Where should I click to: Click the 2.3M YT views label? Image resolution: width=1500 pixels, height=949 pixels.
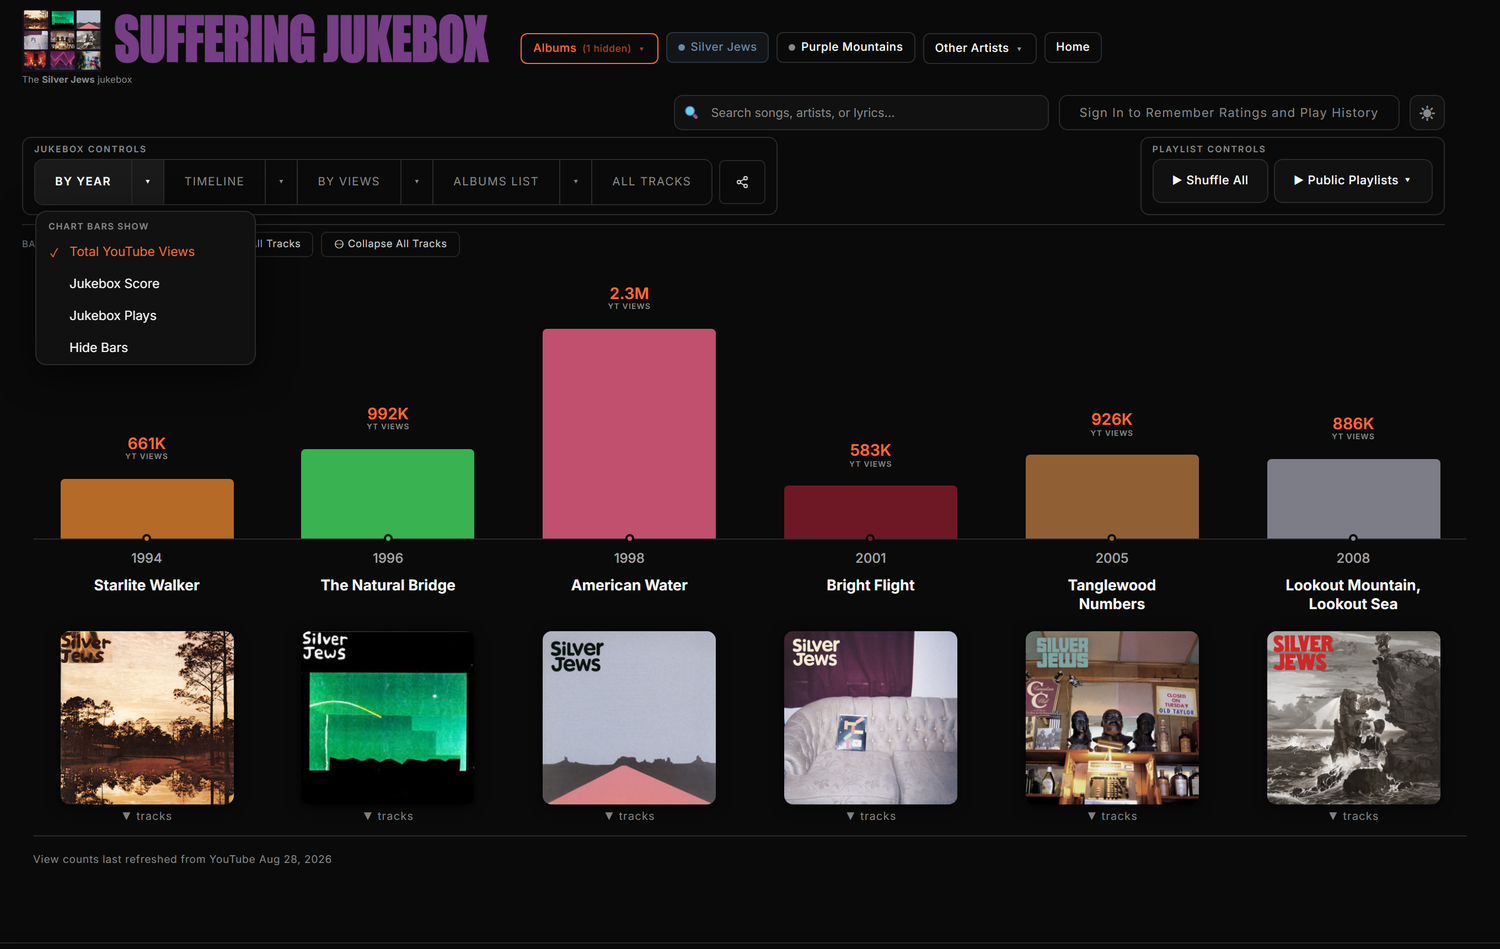629,297
